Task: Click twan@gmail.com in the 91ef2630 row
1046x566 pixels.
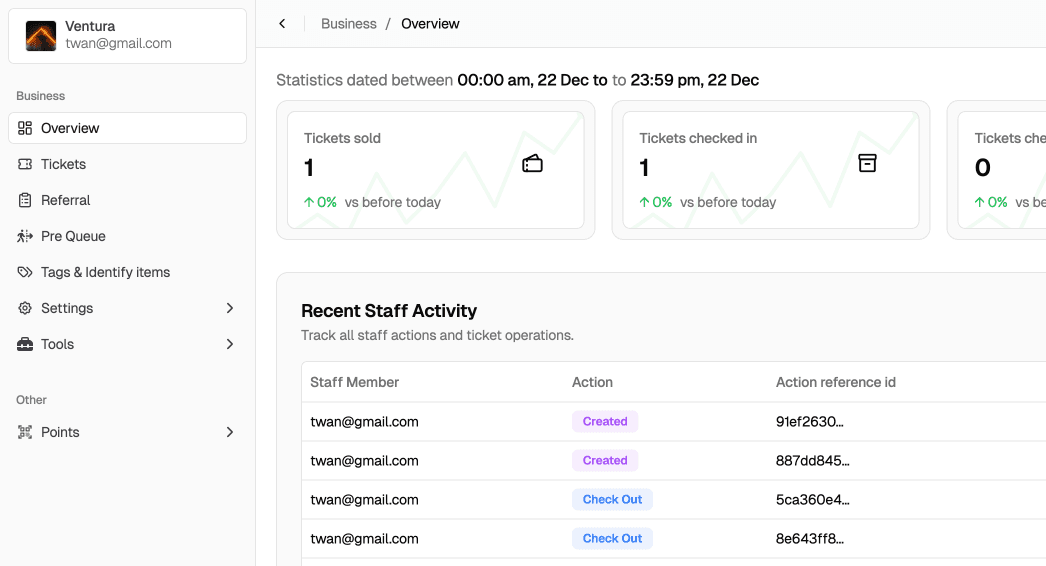Action: tap(364, 422)
